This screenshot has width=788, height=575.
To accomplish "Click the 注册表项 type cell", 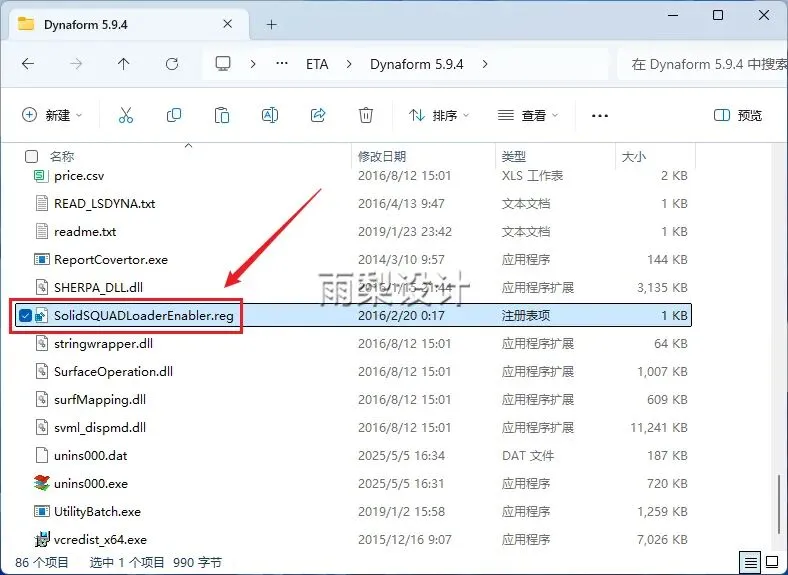I will pyautogui.click(x=526, y=315).
